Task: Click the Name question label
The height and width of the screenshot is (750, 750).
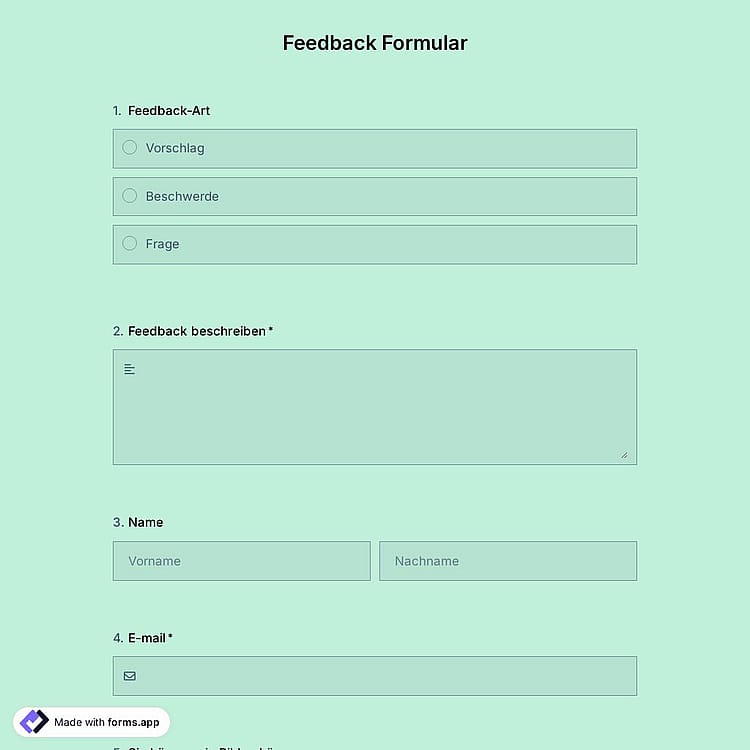Action: 145,522
